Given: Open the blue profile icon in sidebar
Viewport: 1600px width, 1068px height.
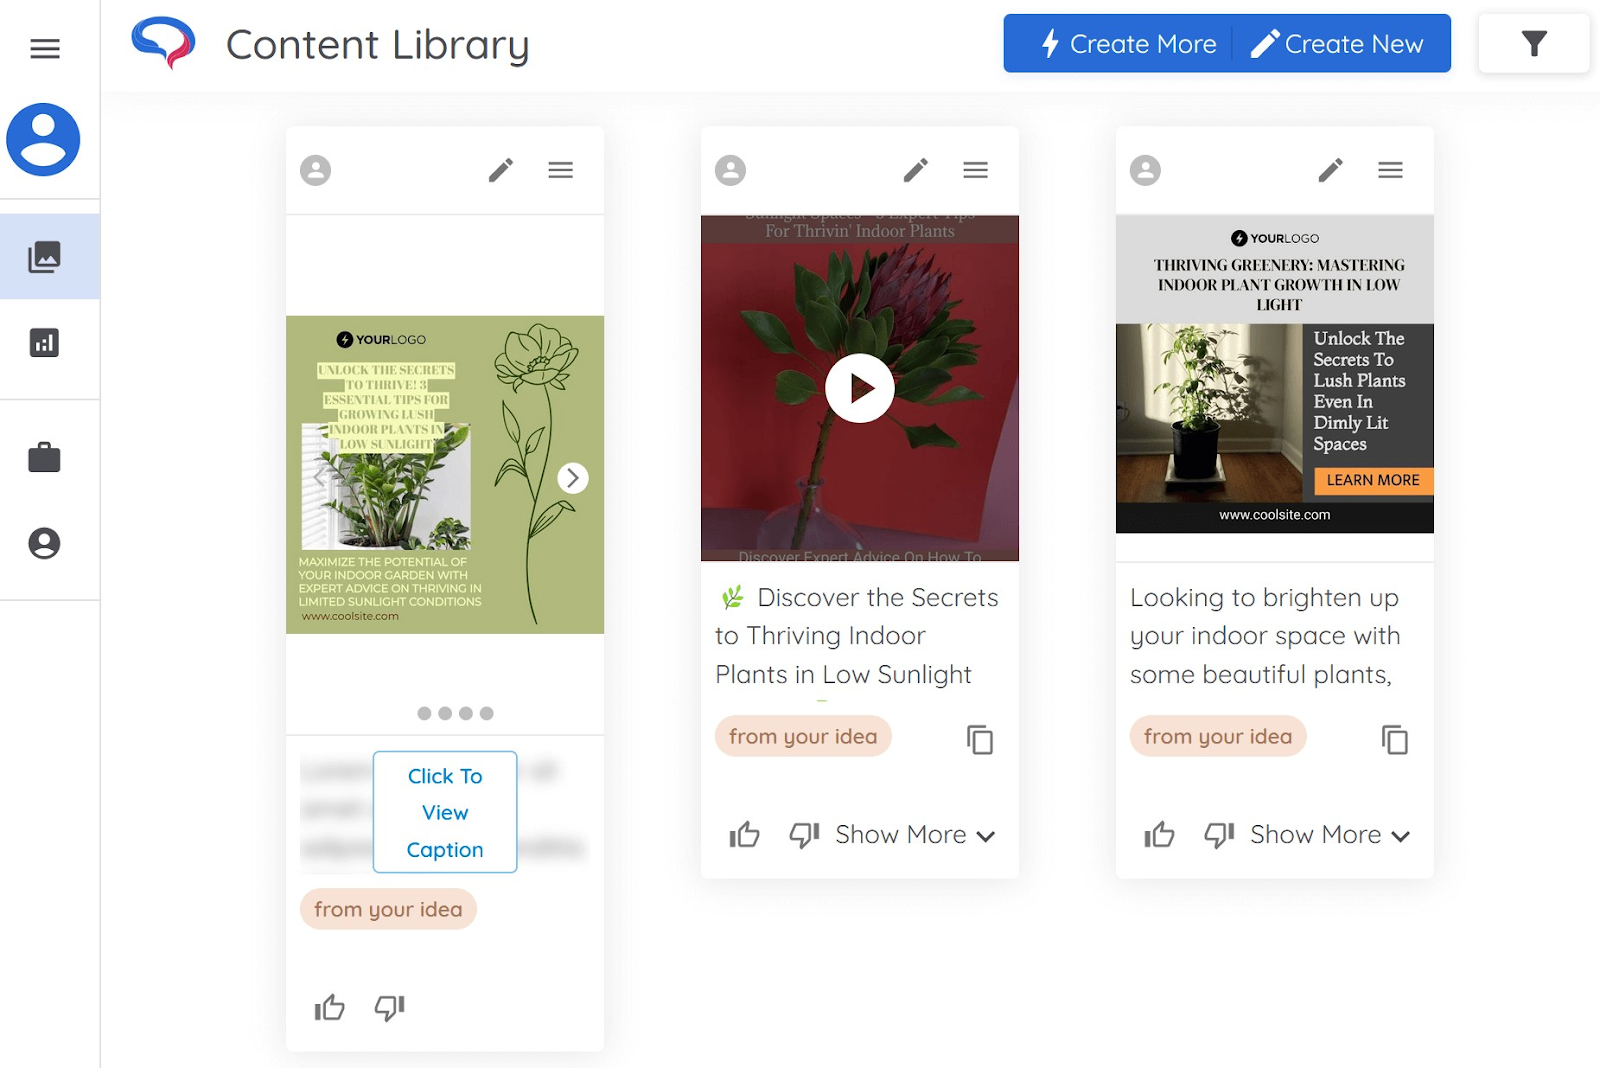Looking at the screenshot, I should (x=44, y=140).
